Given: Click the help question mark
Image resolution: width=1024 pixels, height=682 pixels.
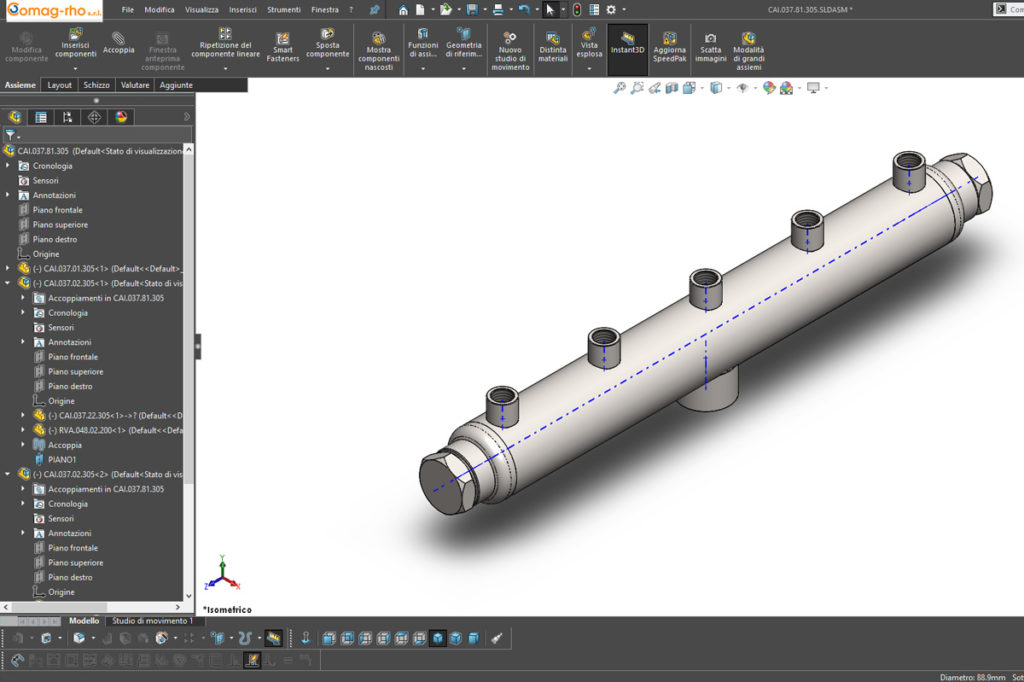Looking at the screenshot, I should click(351, 10).
